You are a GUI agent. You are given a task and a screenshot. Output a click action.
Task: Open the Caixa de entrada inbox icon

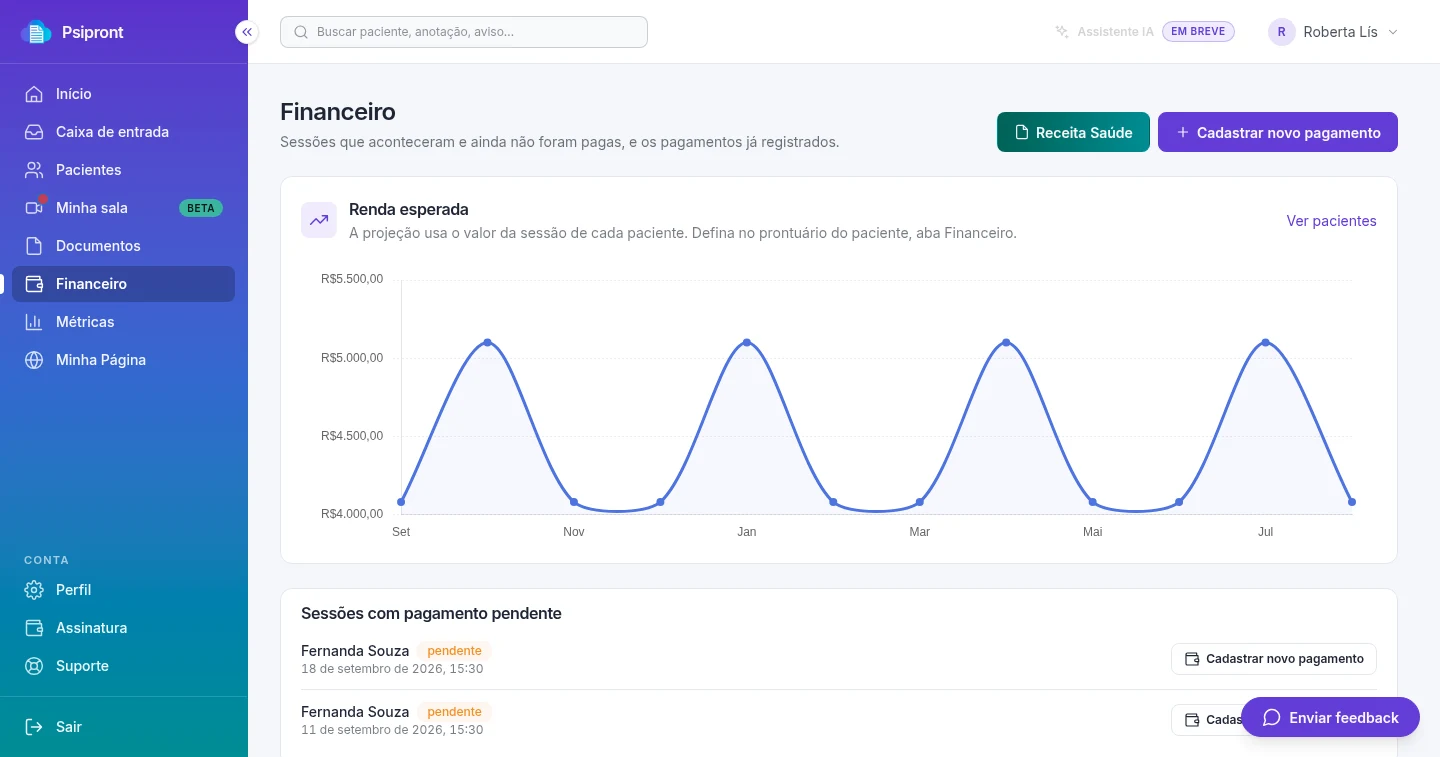click(34, 132)
